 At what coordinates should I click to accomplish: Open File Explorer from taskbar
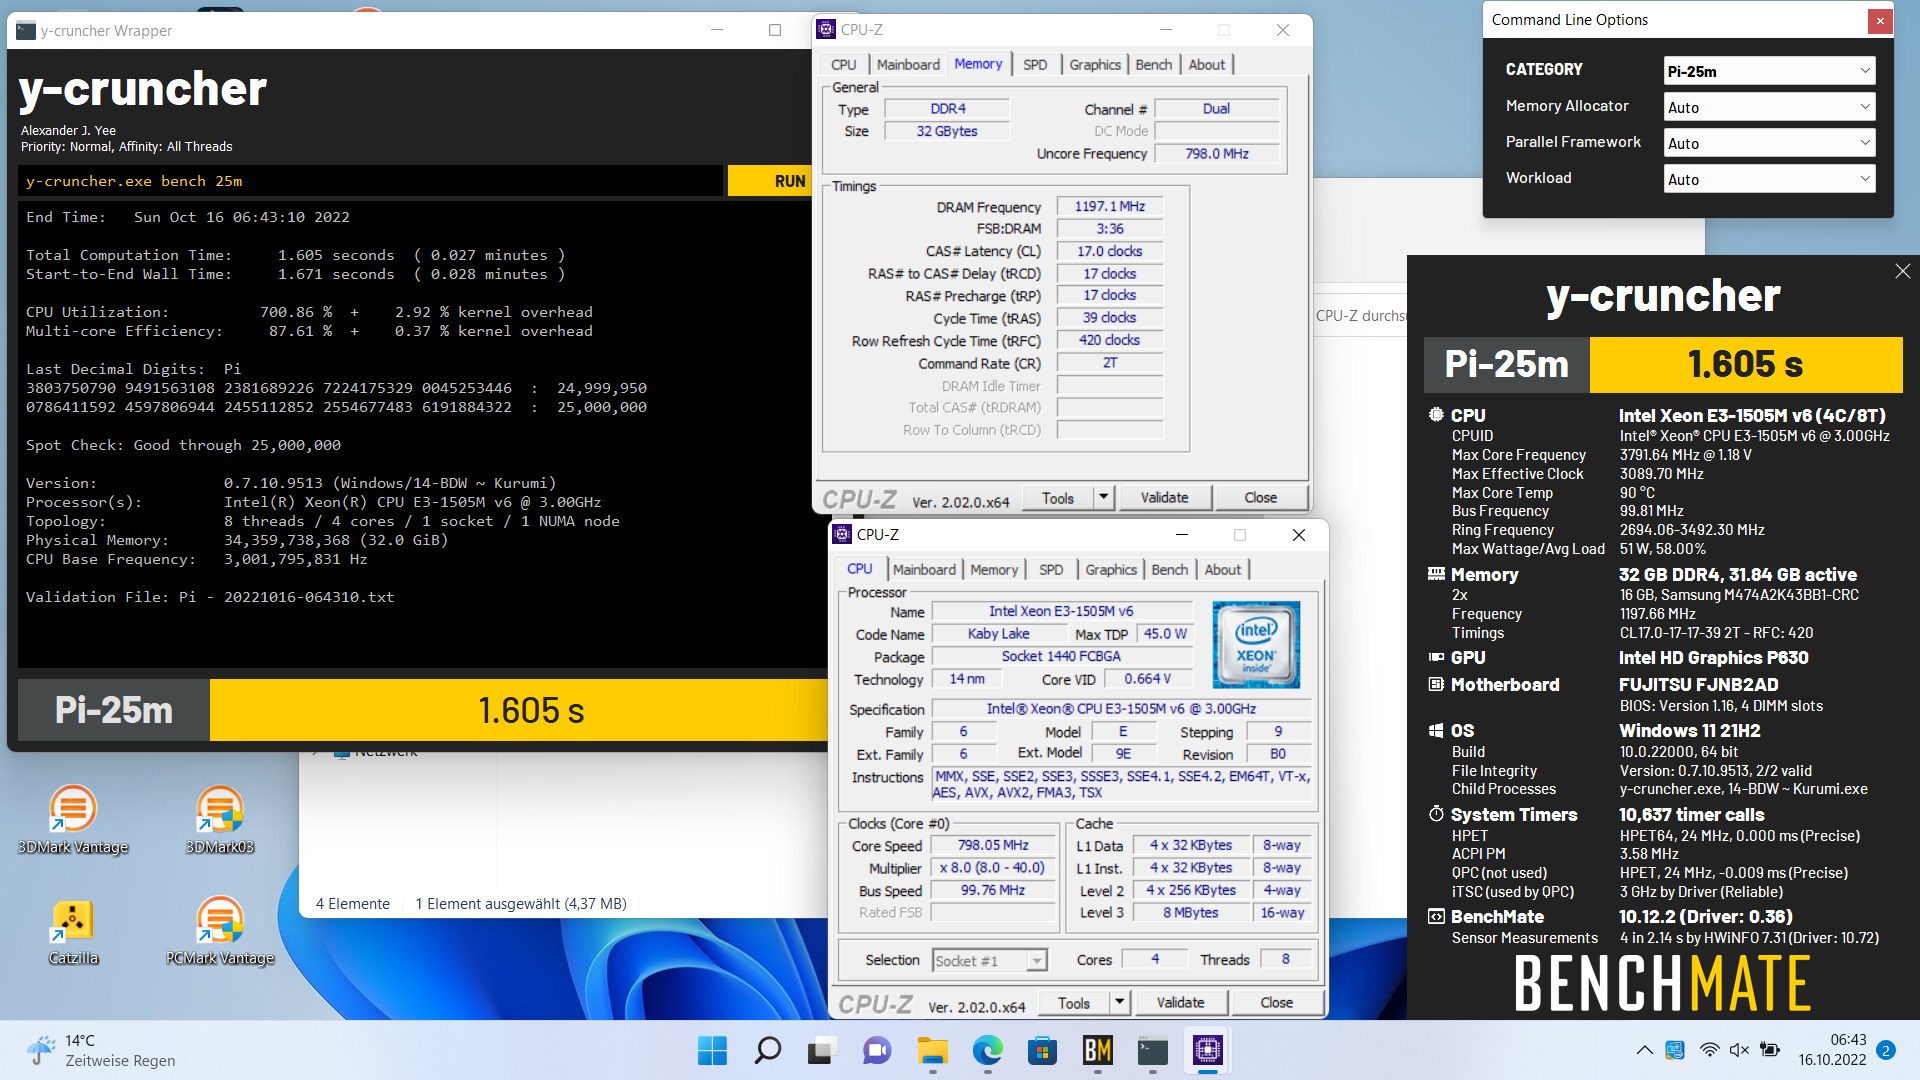coord(932,1050)
